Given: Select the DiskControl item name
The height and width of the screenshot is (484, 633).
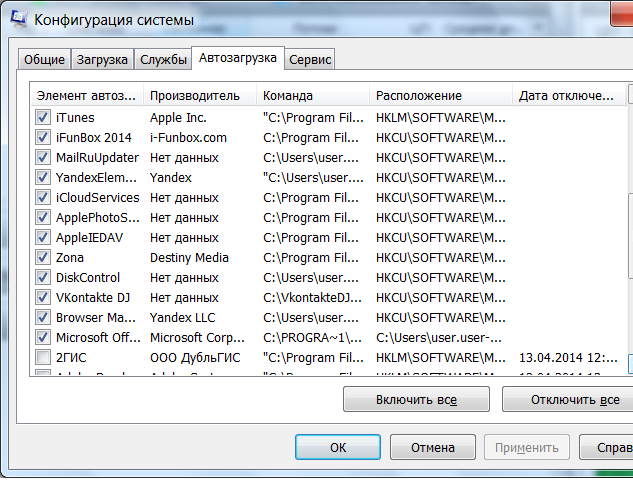Looking at the screenshot, I should [88, 278].
